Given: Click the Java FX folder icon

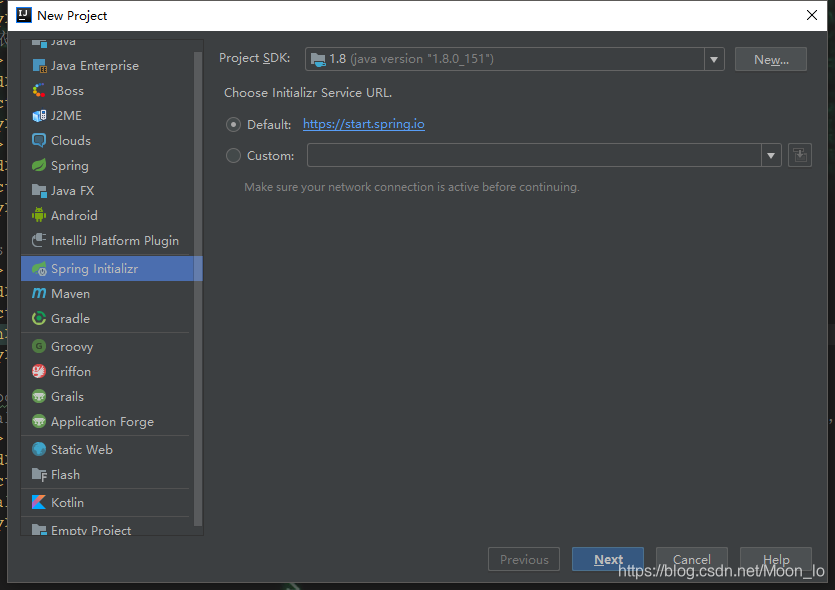Looking at the screenshot, I should (x=39, y=191).
